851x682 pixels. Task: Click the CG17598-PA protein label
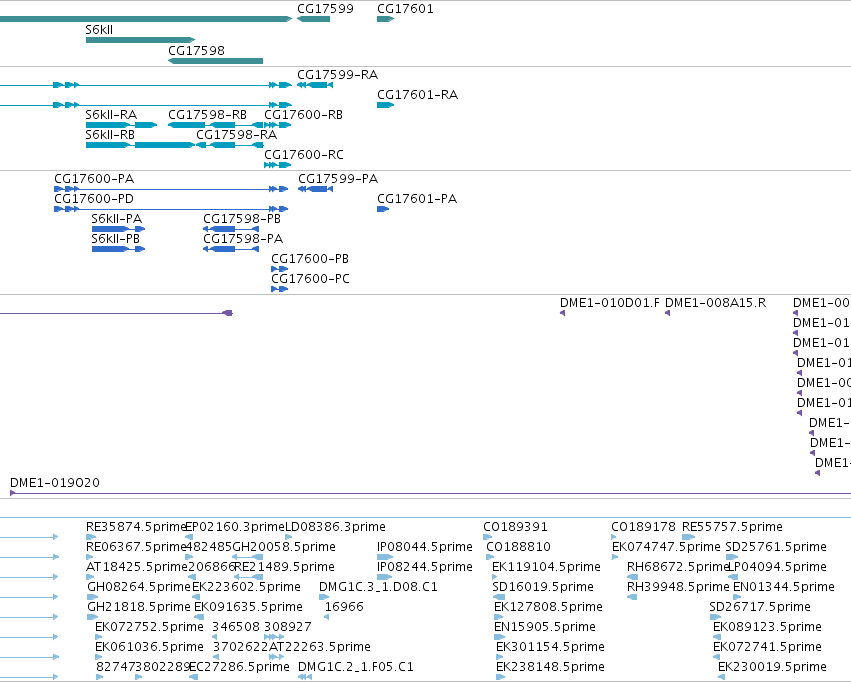click(243, 239)
